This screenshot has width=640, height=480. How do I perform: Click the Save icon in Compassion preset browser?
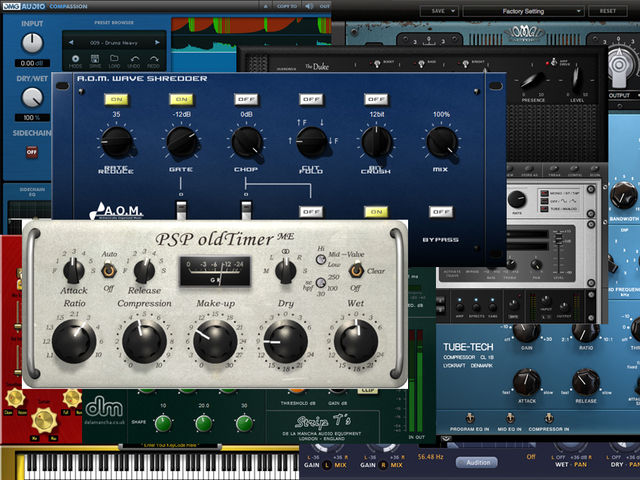(95, 59)
